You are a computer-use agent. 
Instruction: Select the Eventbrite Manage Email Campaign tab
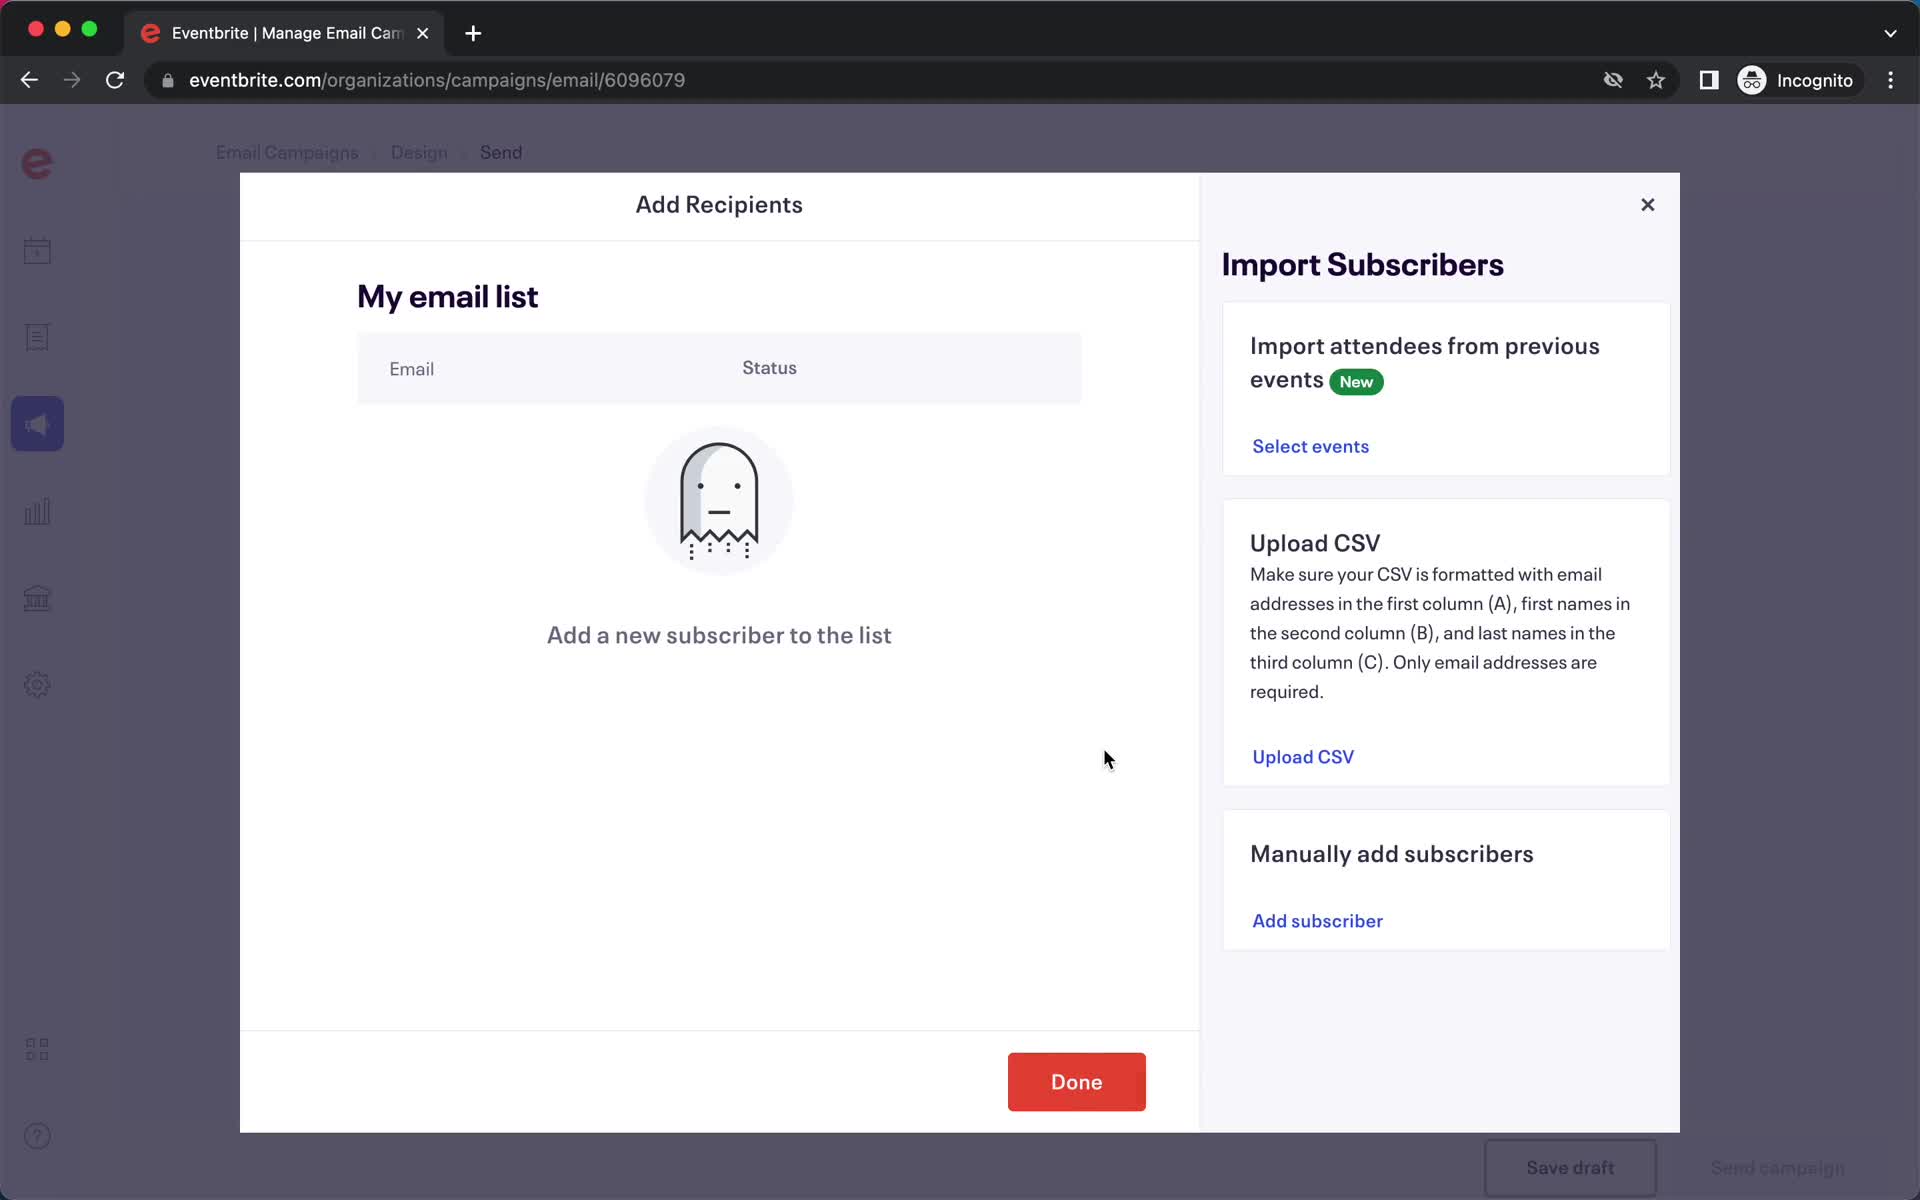(285, 33)
